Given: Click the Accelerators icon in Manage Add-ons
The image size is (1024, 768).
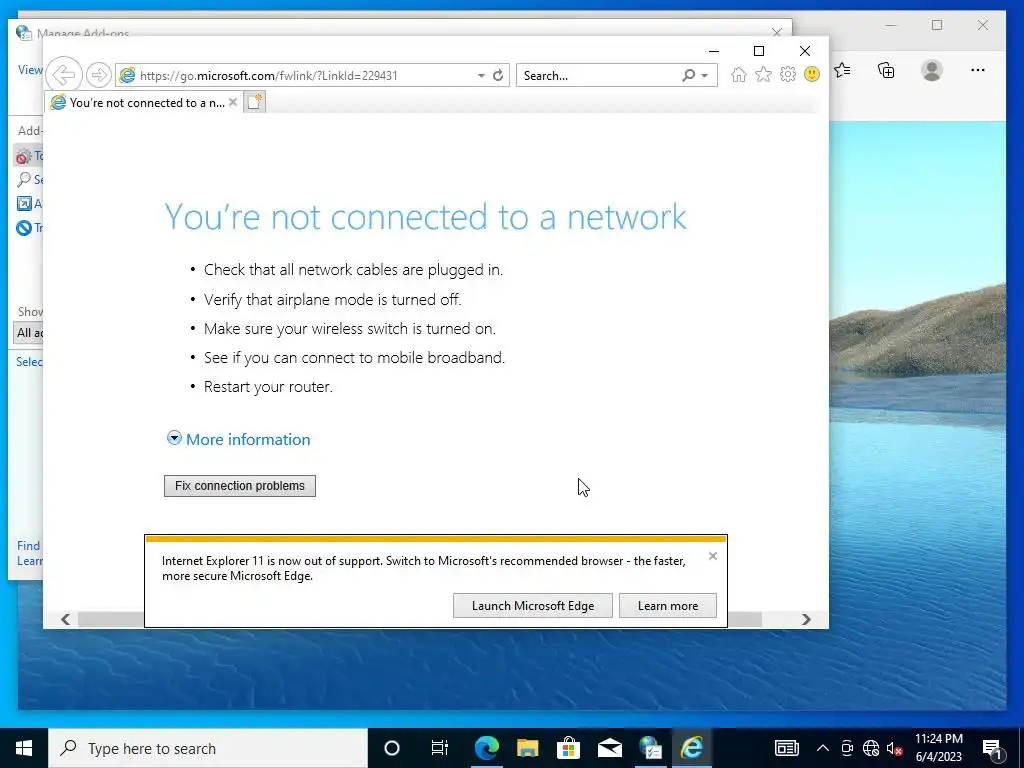Looking at the screenshot, I should pyautogui.click(x=24, y=204).
